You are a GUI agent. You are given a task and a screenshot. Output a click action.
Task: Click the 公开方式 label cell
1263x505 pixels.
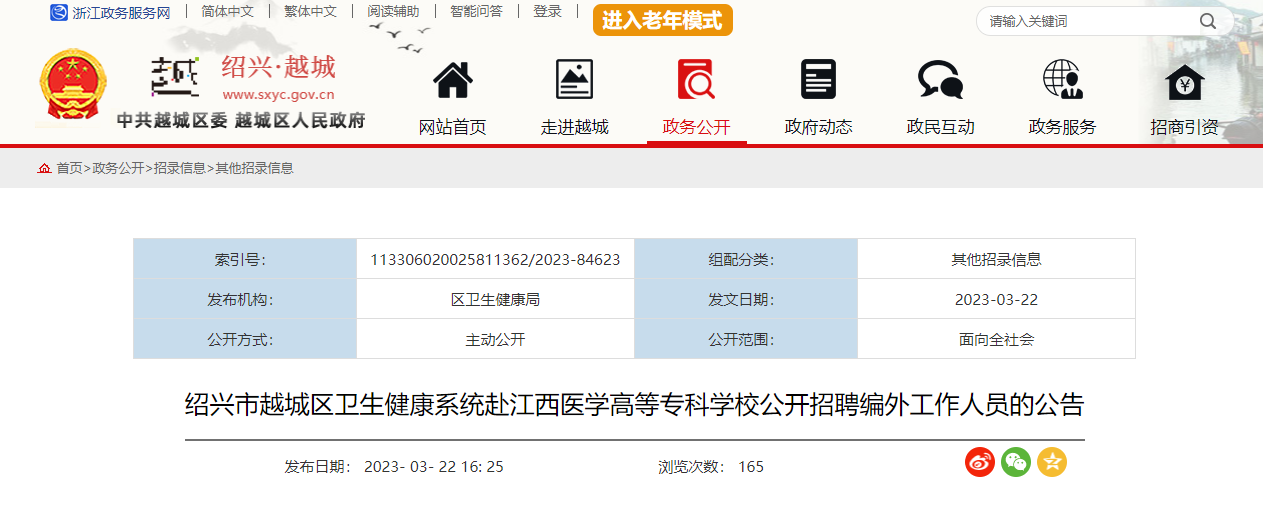pyautogui.click(x=245, y=339)
